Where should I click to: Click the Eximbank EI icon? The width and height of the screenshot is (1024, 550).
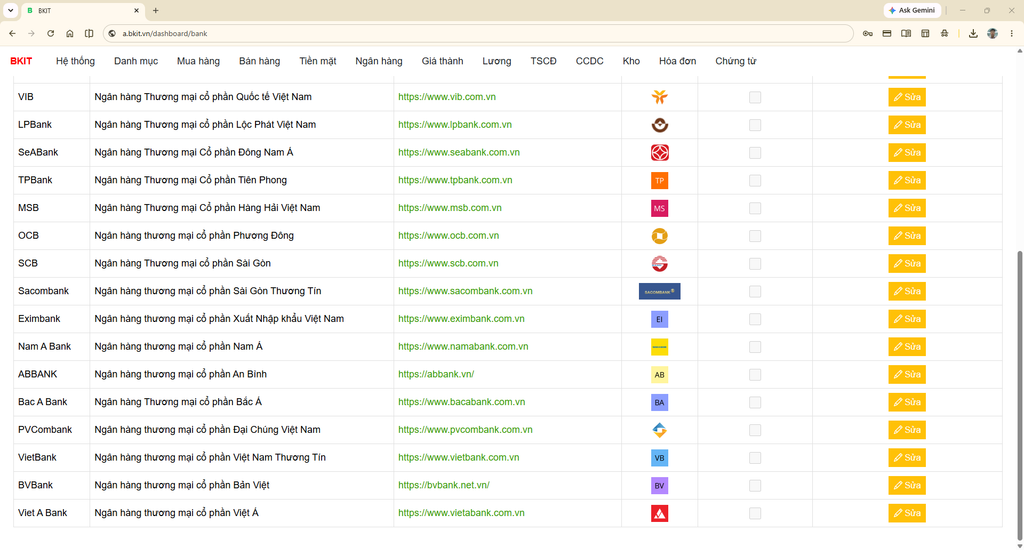coord(660,319)
